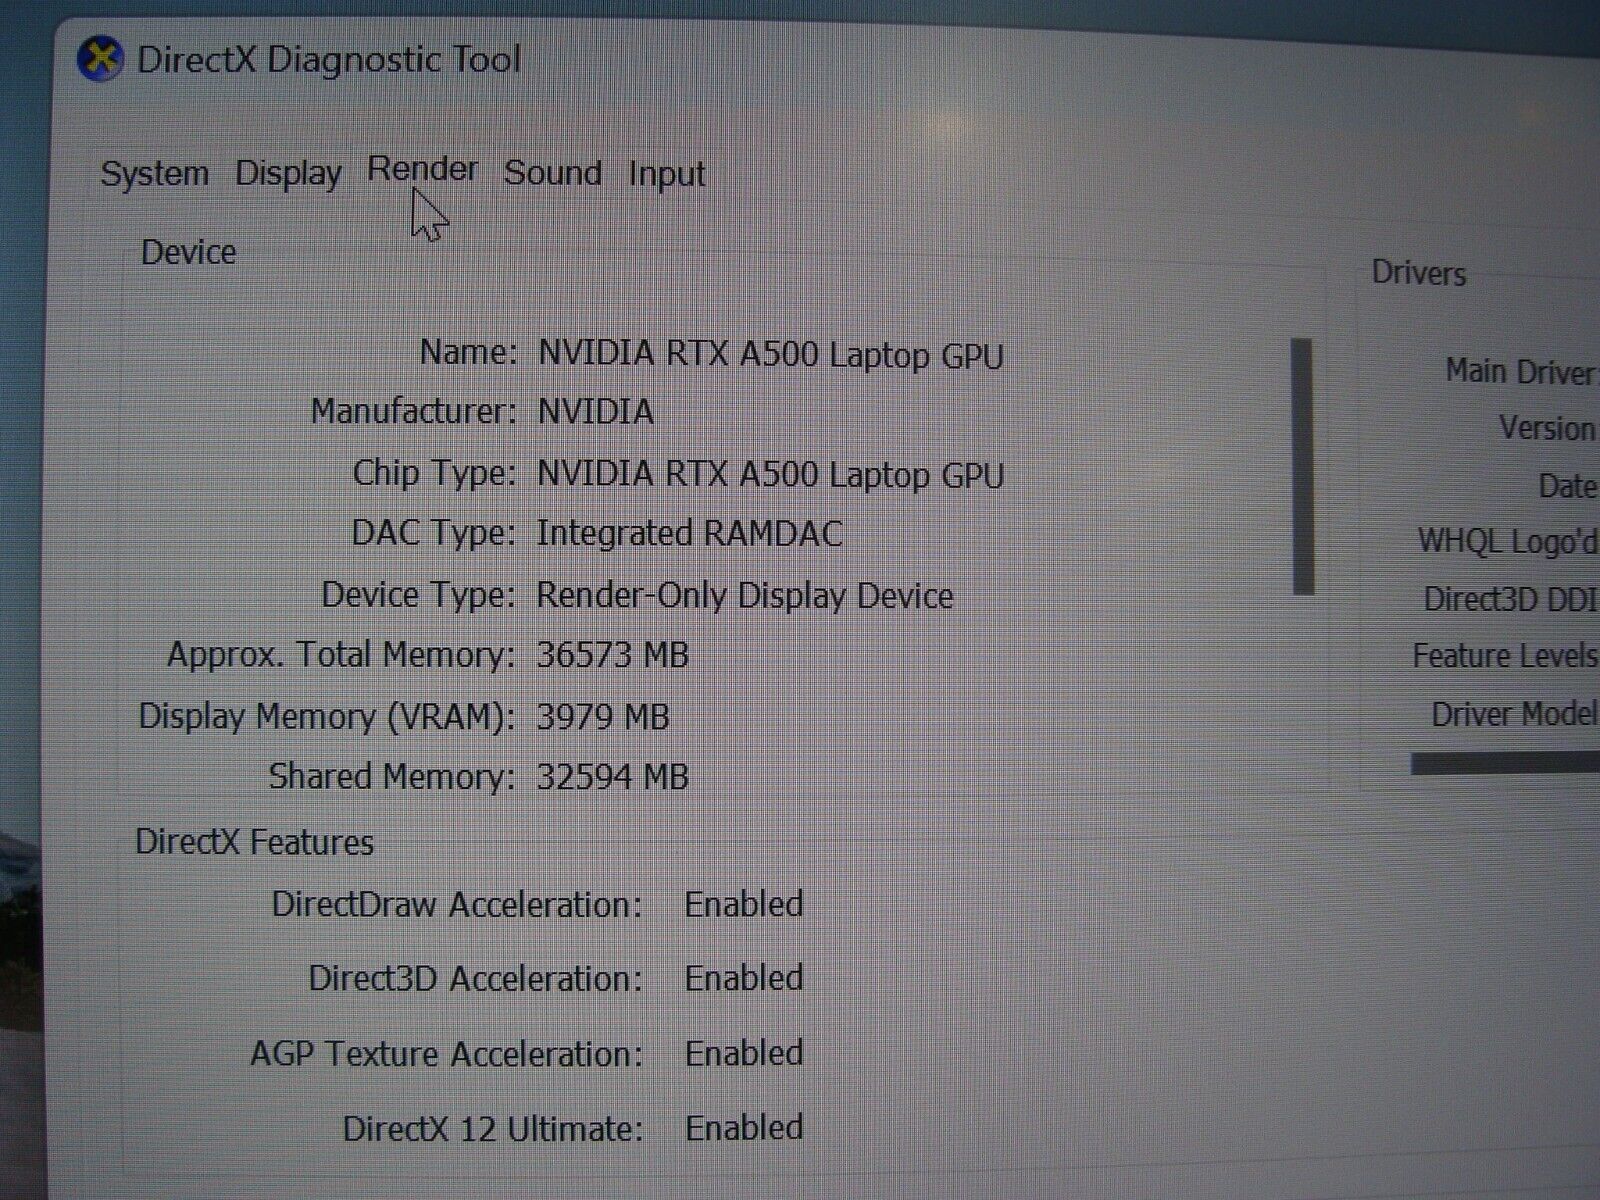This screenshot has height=1200, width=1600.
Task: Select the Render tab
Action: 423,169
